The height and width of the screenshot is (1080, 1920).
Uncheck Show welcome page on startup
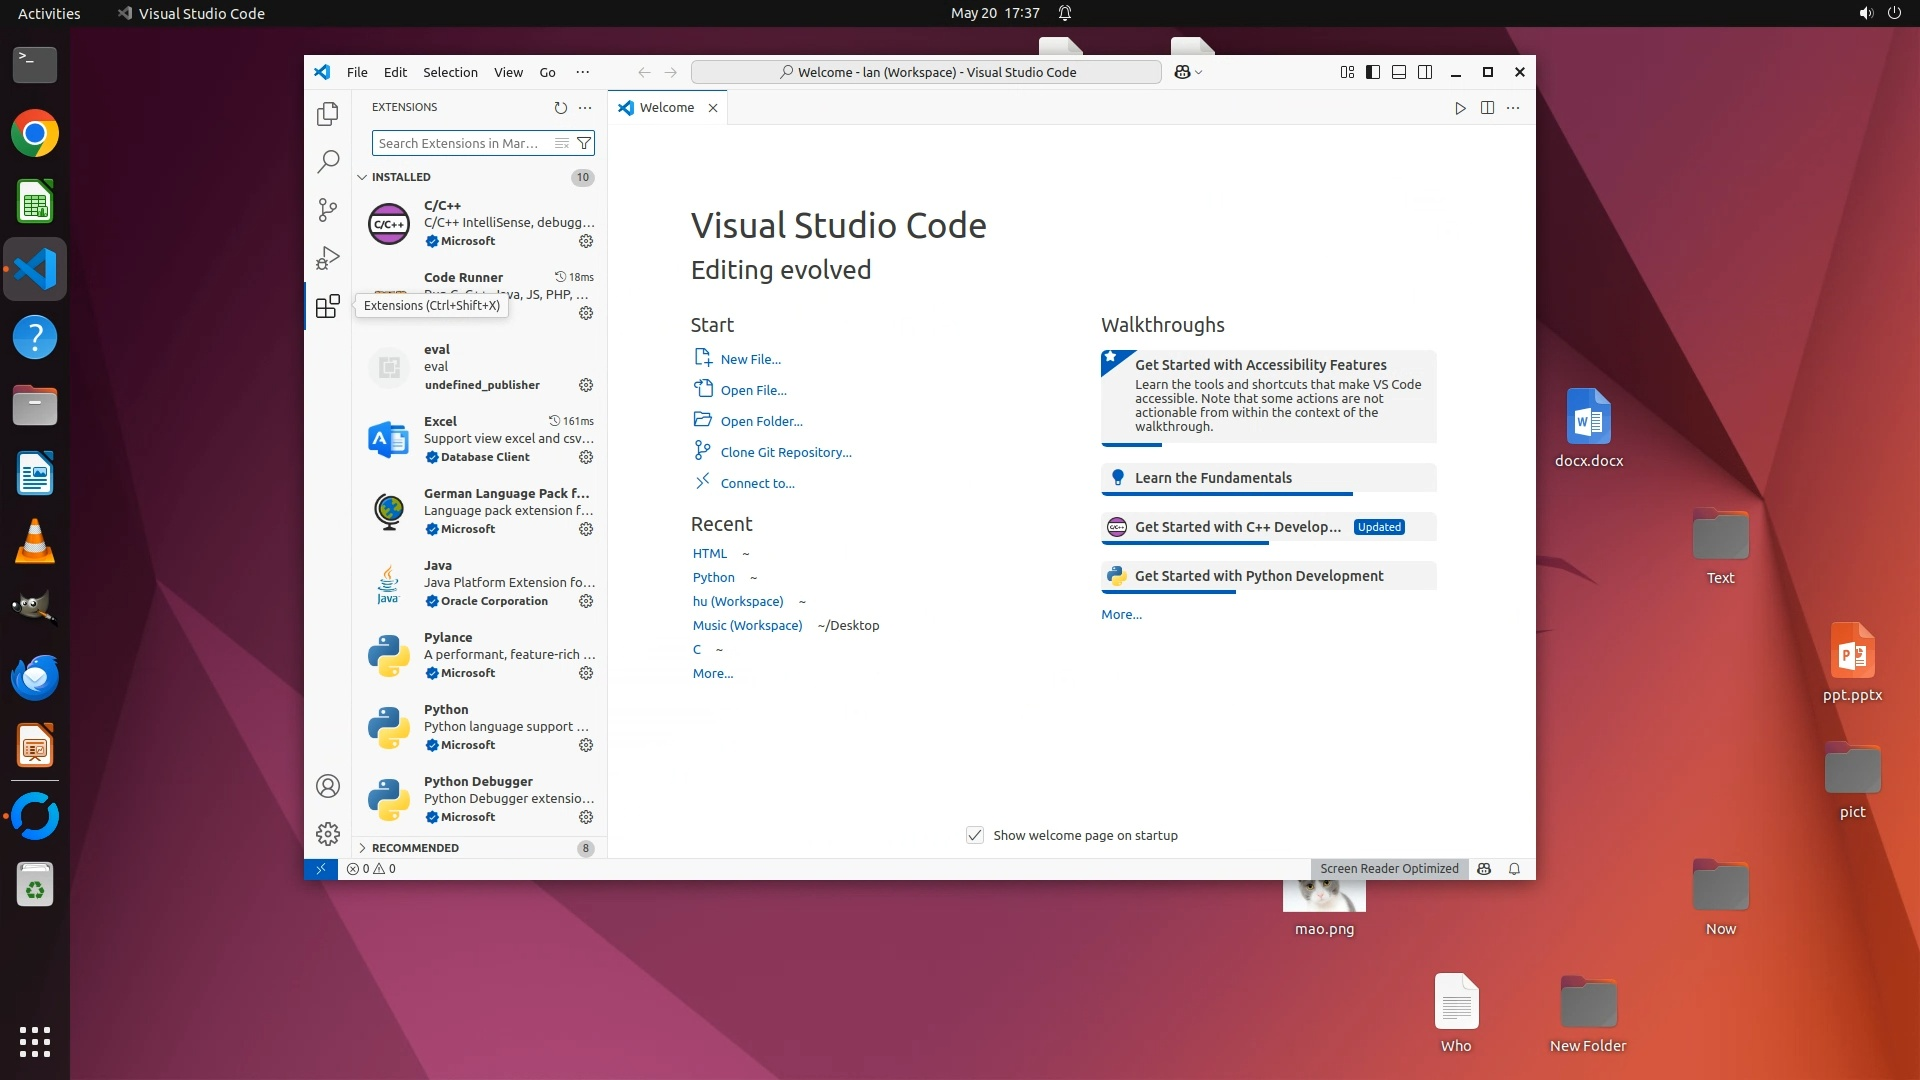pos(975,835)
